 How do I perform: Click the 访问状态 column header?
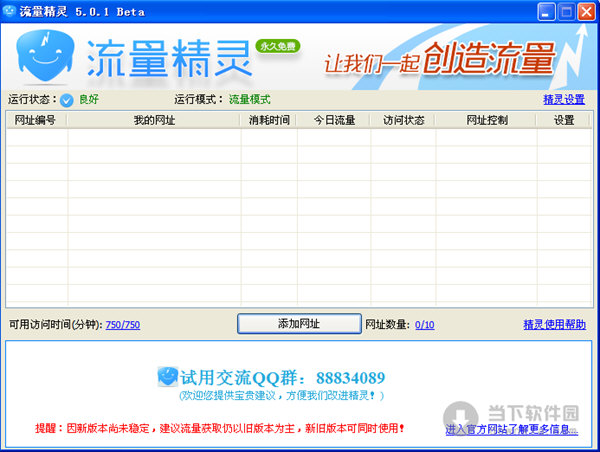tap(403, 120)
